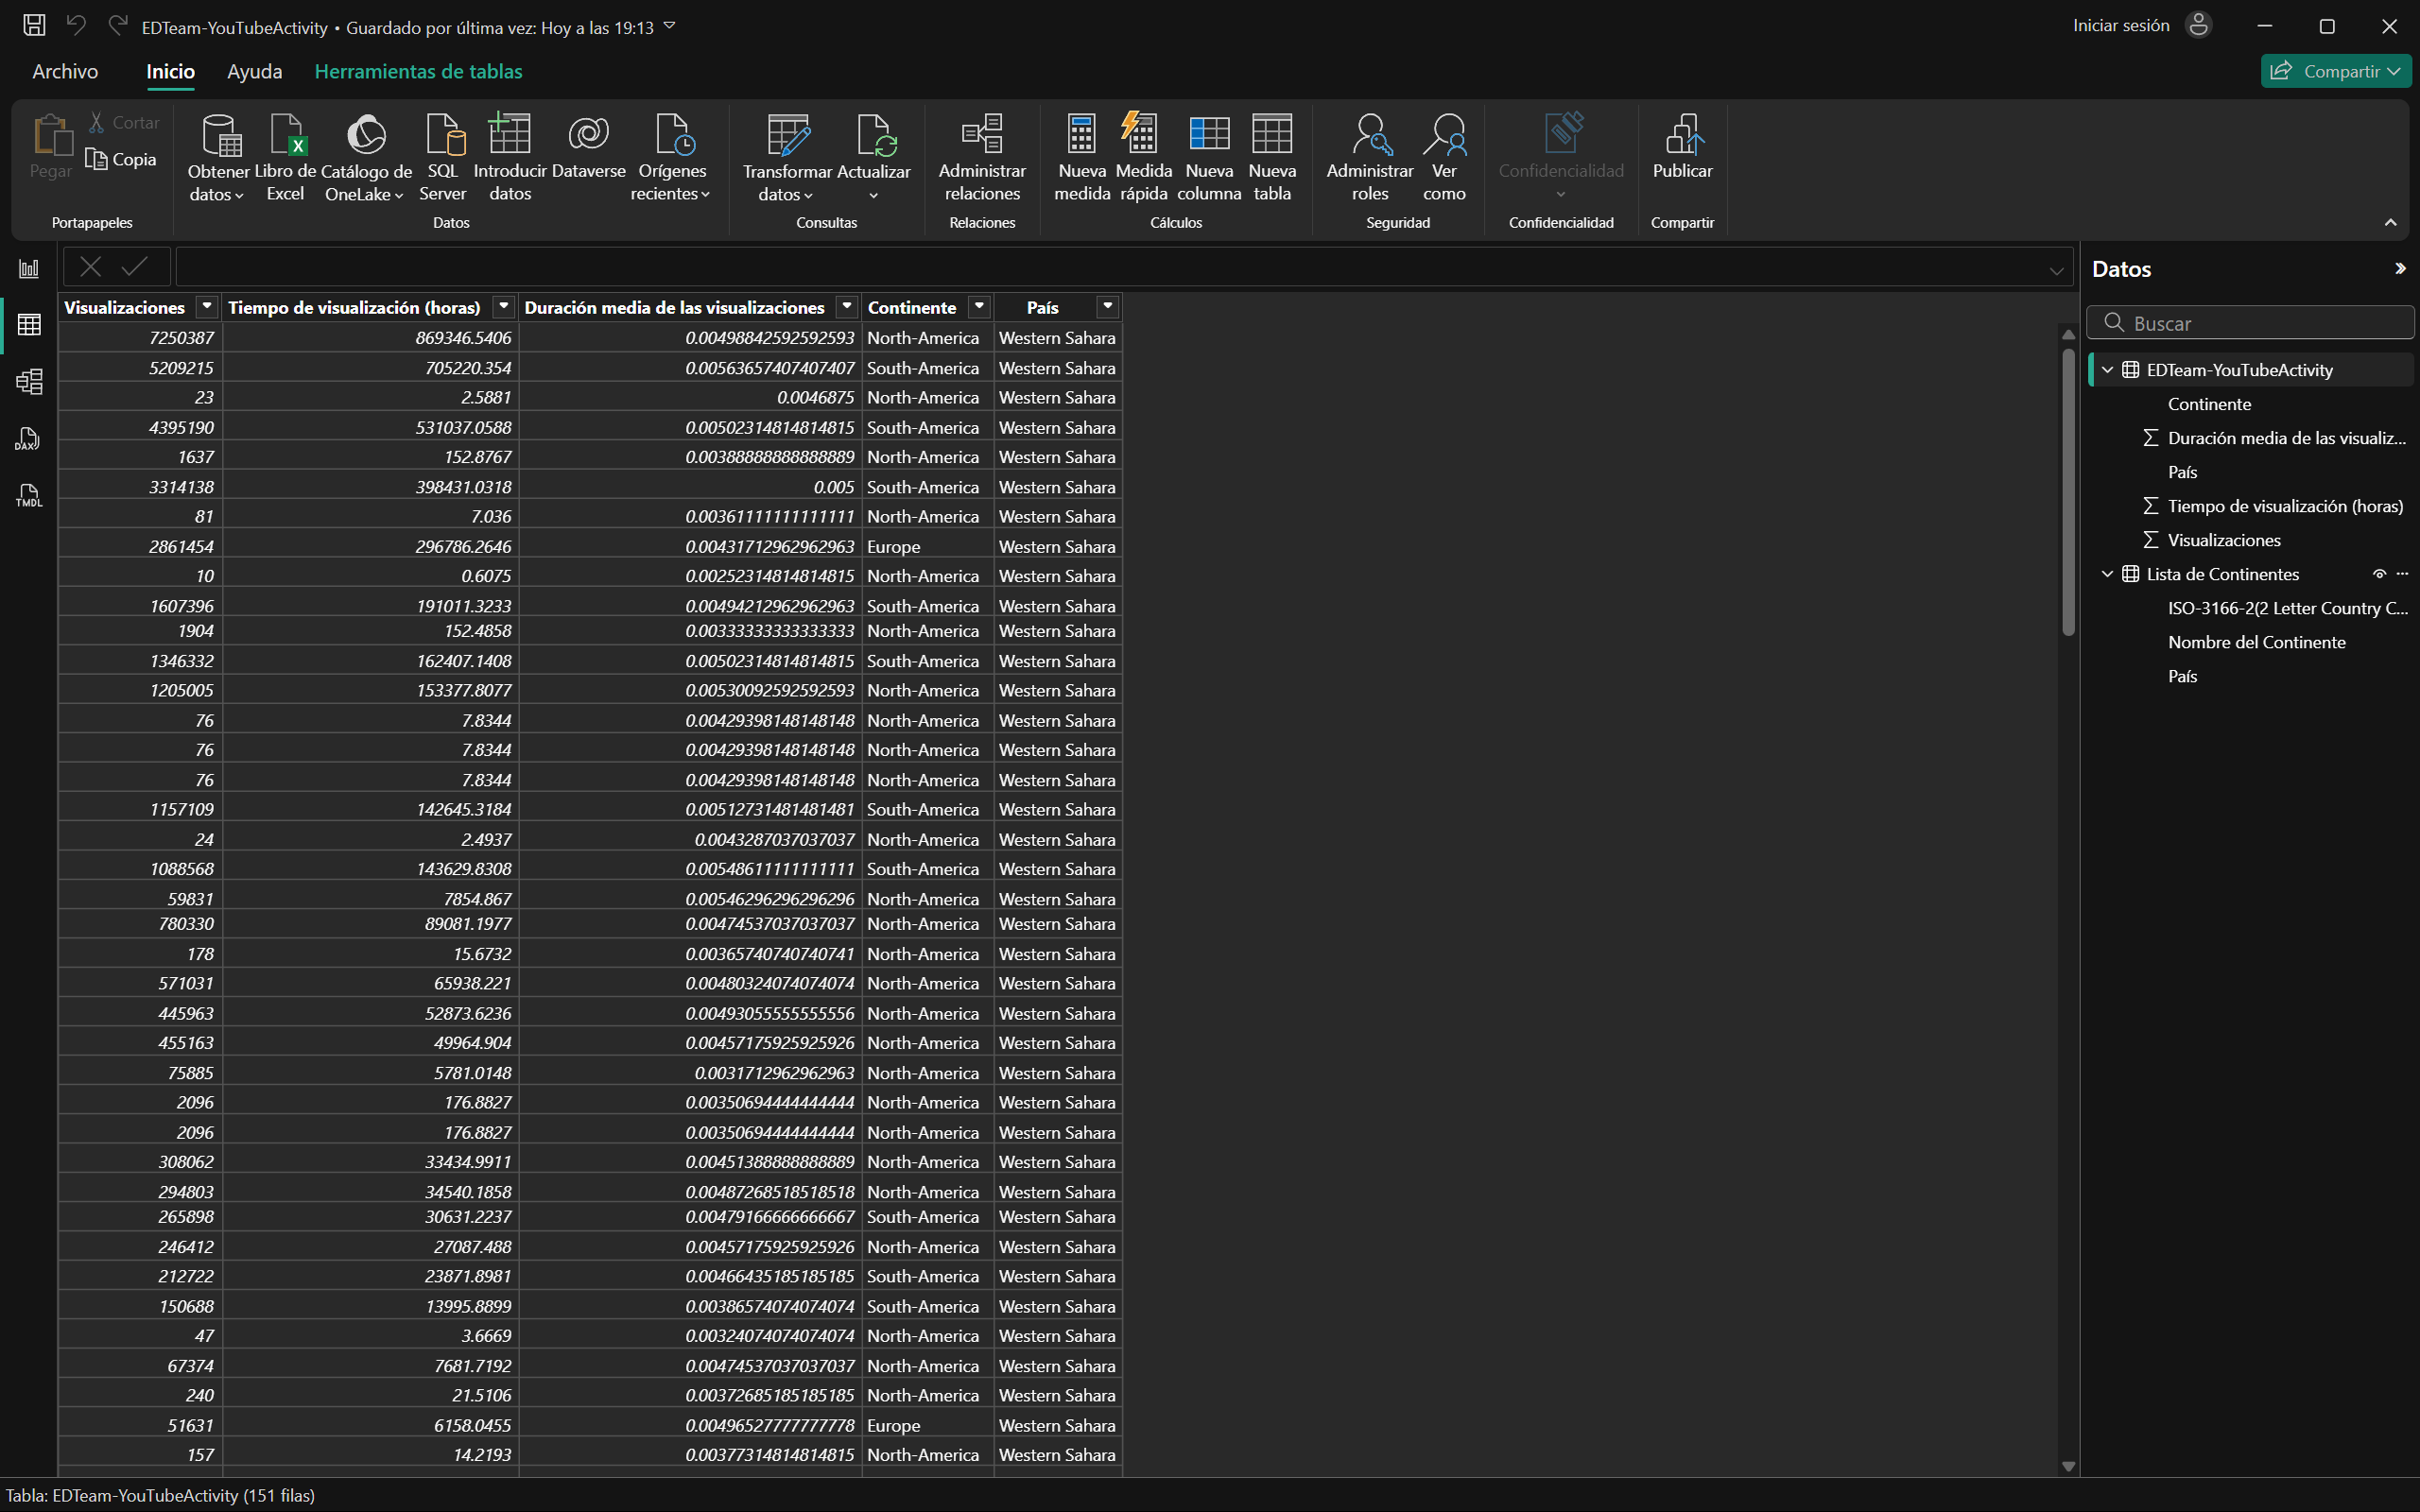Click the Compartir button

pyautogui.click(x=2334, y=71)
